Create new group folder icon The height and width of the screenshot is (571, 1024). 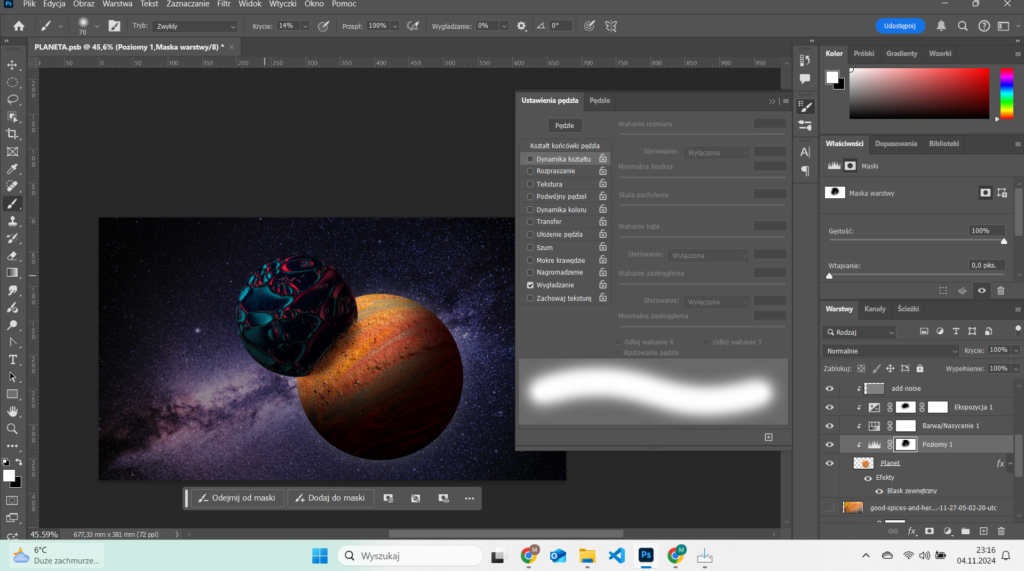point(965,531)
